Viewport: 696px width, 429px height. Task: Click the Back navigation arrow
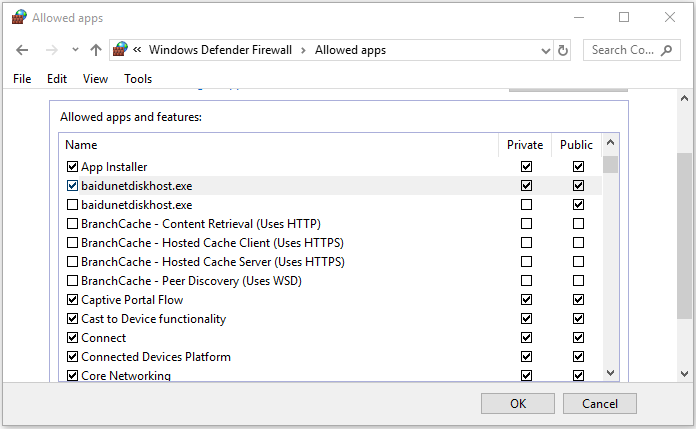click(x=22, y=50)
